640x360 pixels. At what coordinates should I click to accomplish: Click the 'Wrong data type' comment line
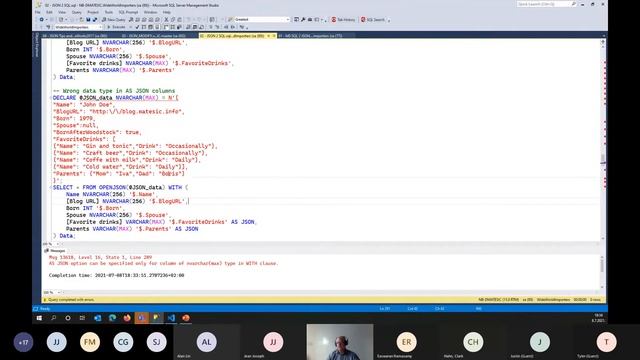[114, 91]
